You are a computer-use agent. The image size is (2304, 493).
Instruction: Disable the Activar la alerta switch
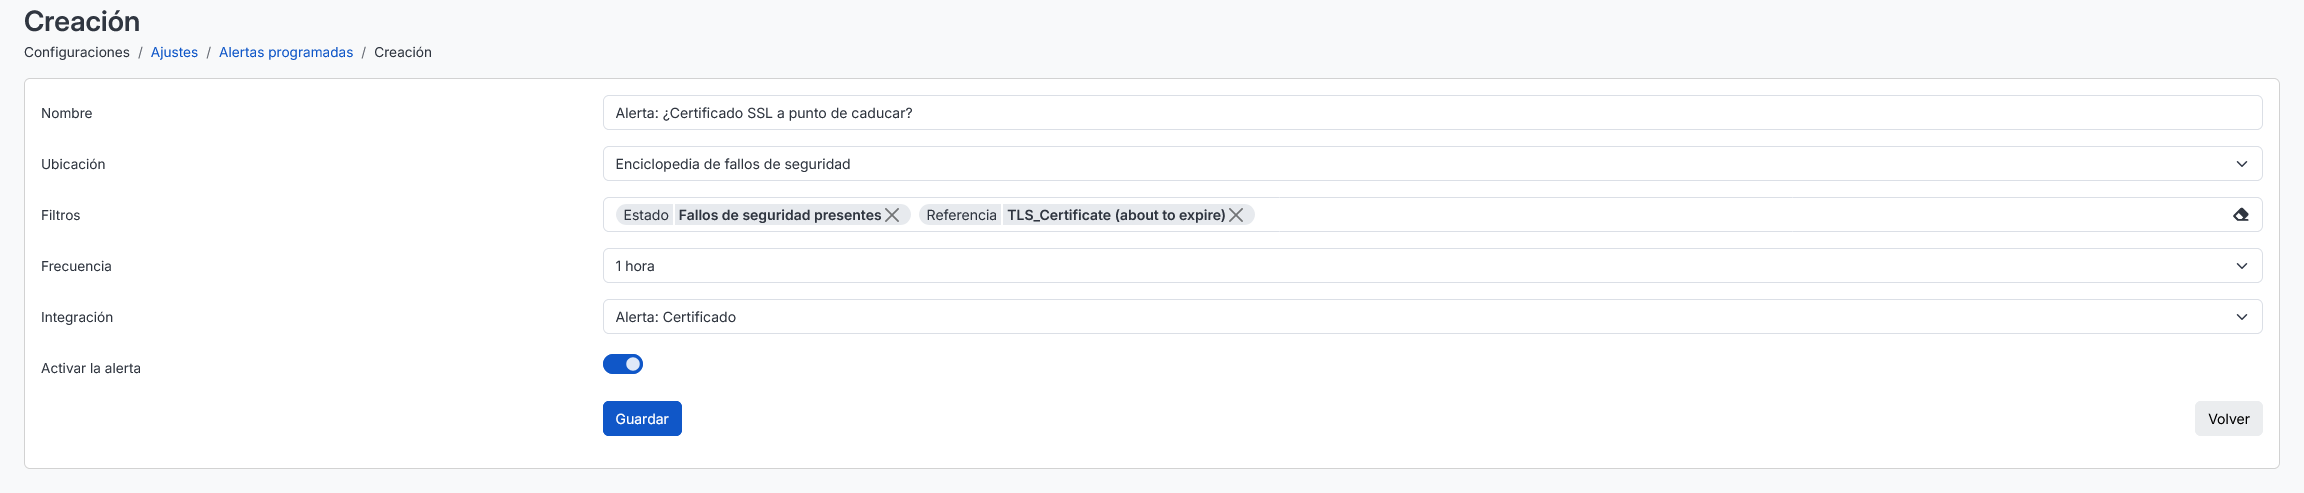(x=623, y=364)
